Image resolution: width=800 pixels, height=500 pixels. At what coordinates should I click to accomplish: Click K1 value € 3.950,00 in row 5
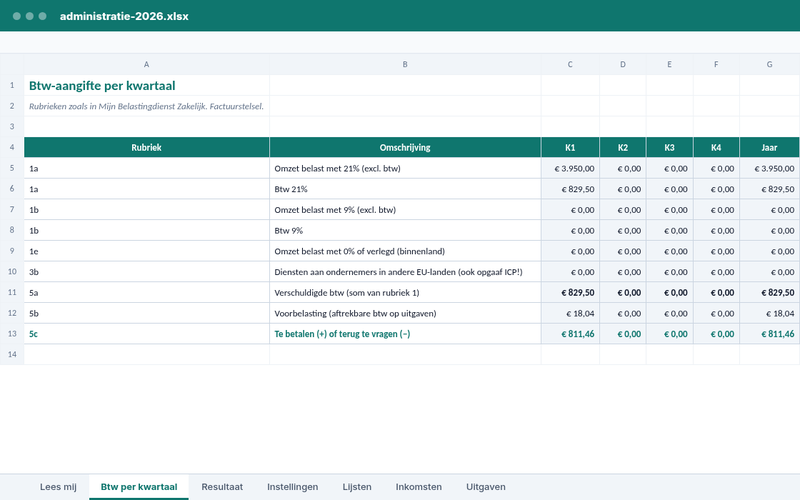(x=570, y=168)
